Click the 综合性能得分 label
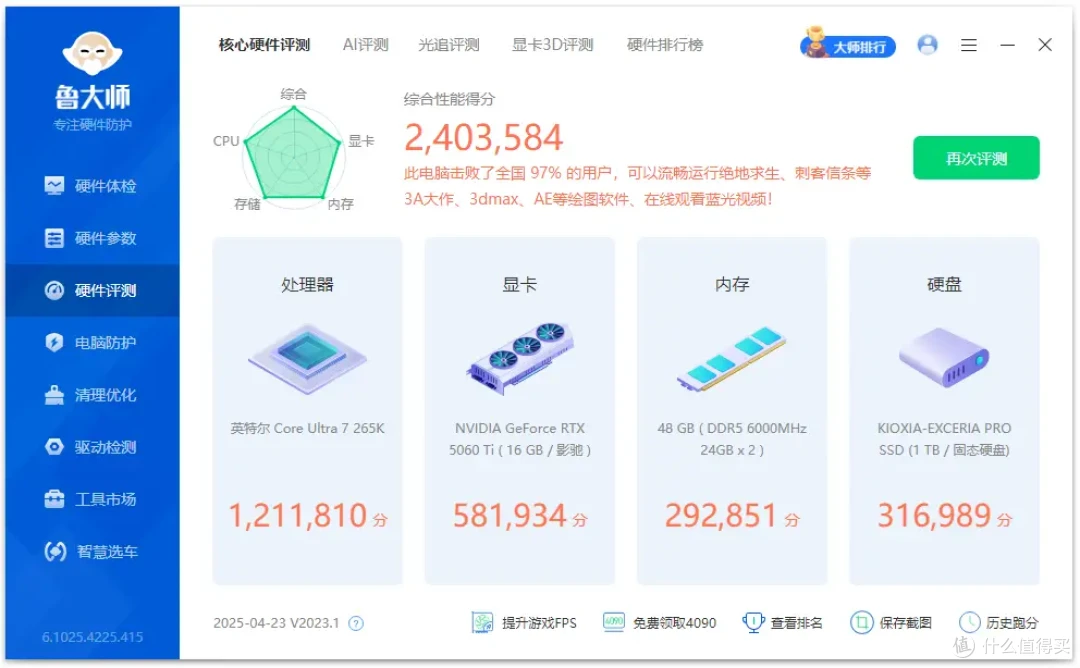The height and width of the screenshot is (668, 1080). pyautogui.click(x=449, y=99)
